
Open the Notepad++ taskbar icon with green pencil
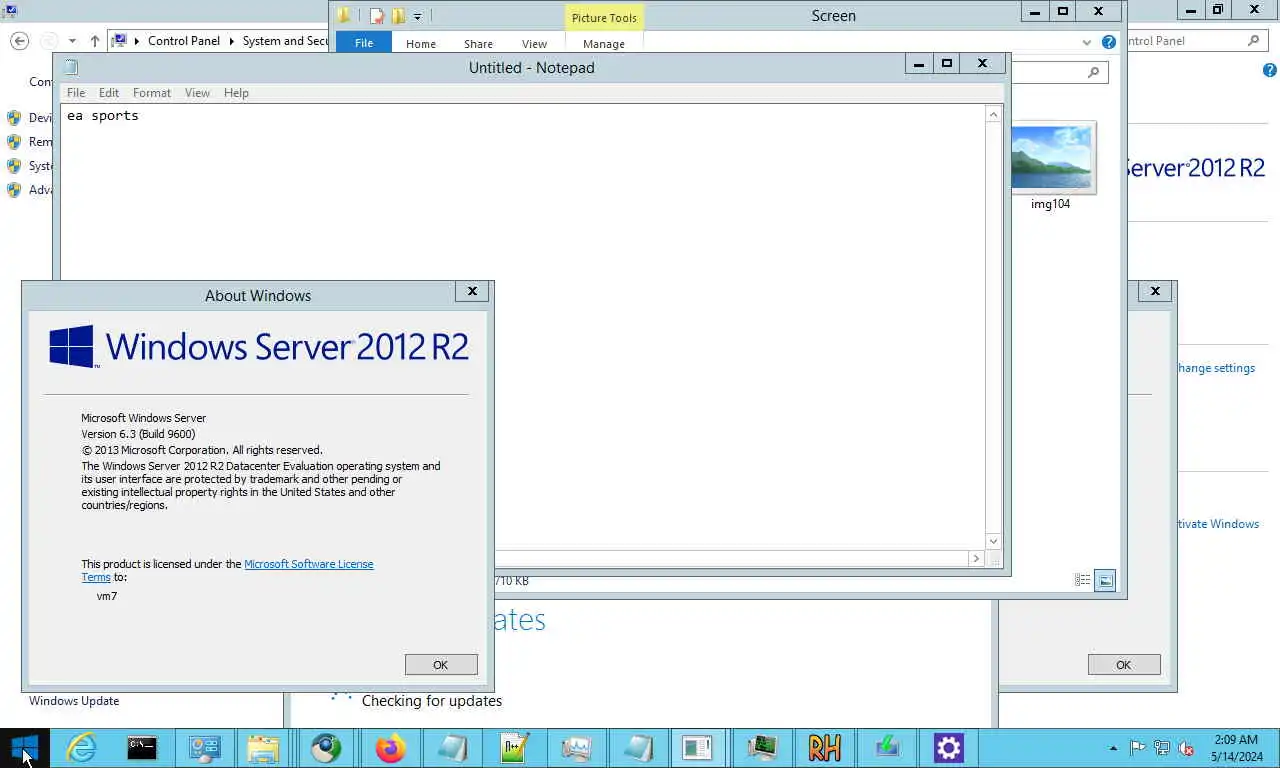click(x=514, y=747)
